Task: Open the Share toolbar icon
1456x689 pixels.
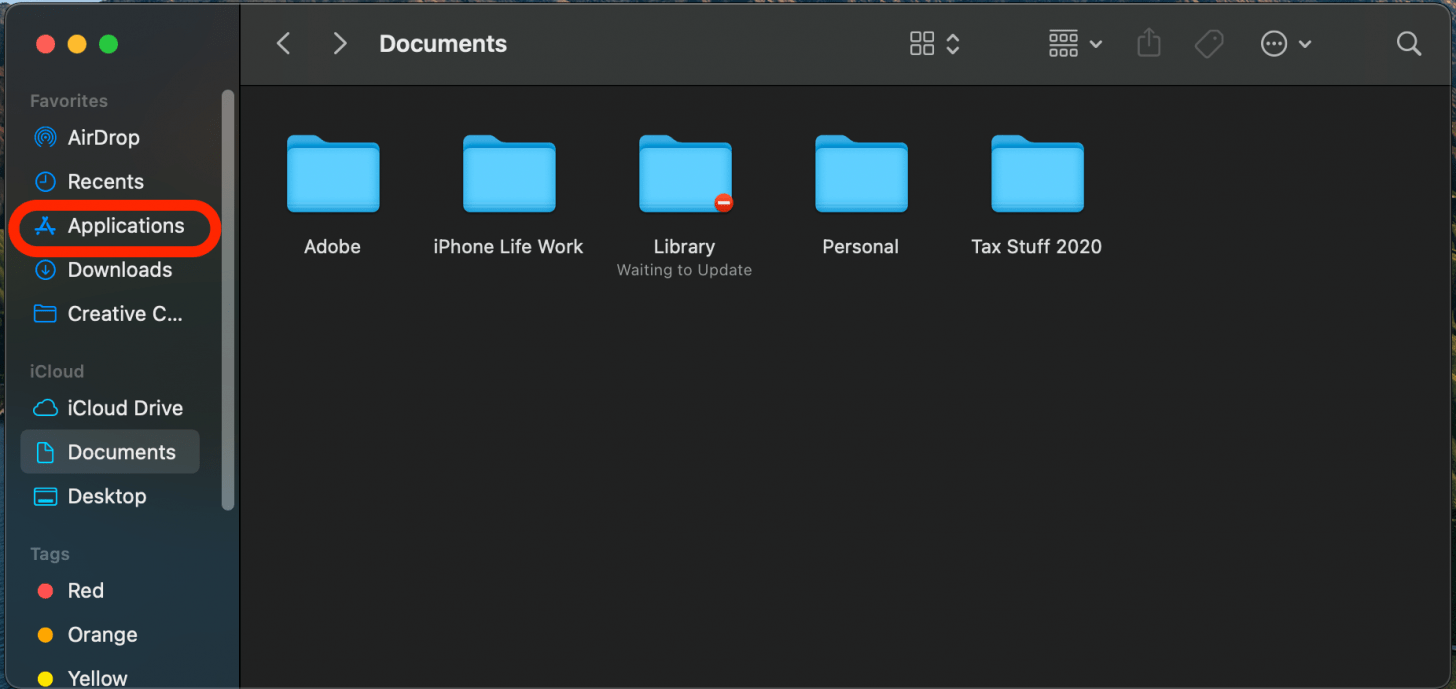Action: click(x=1149, y=43)
